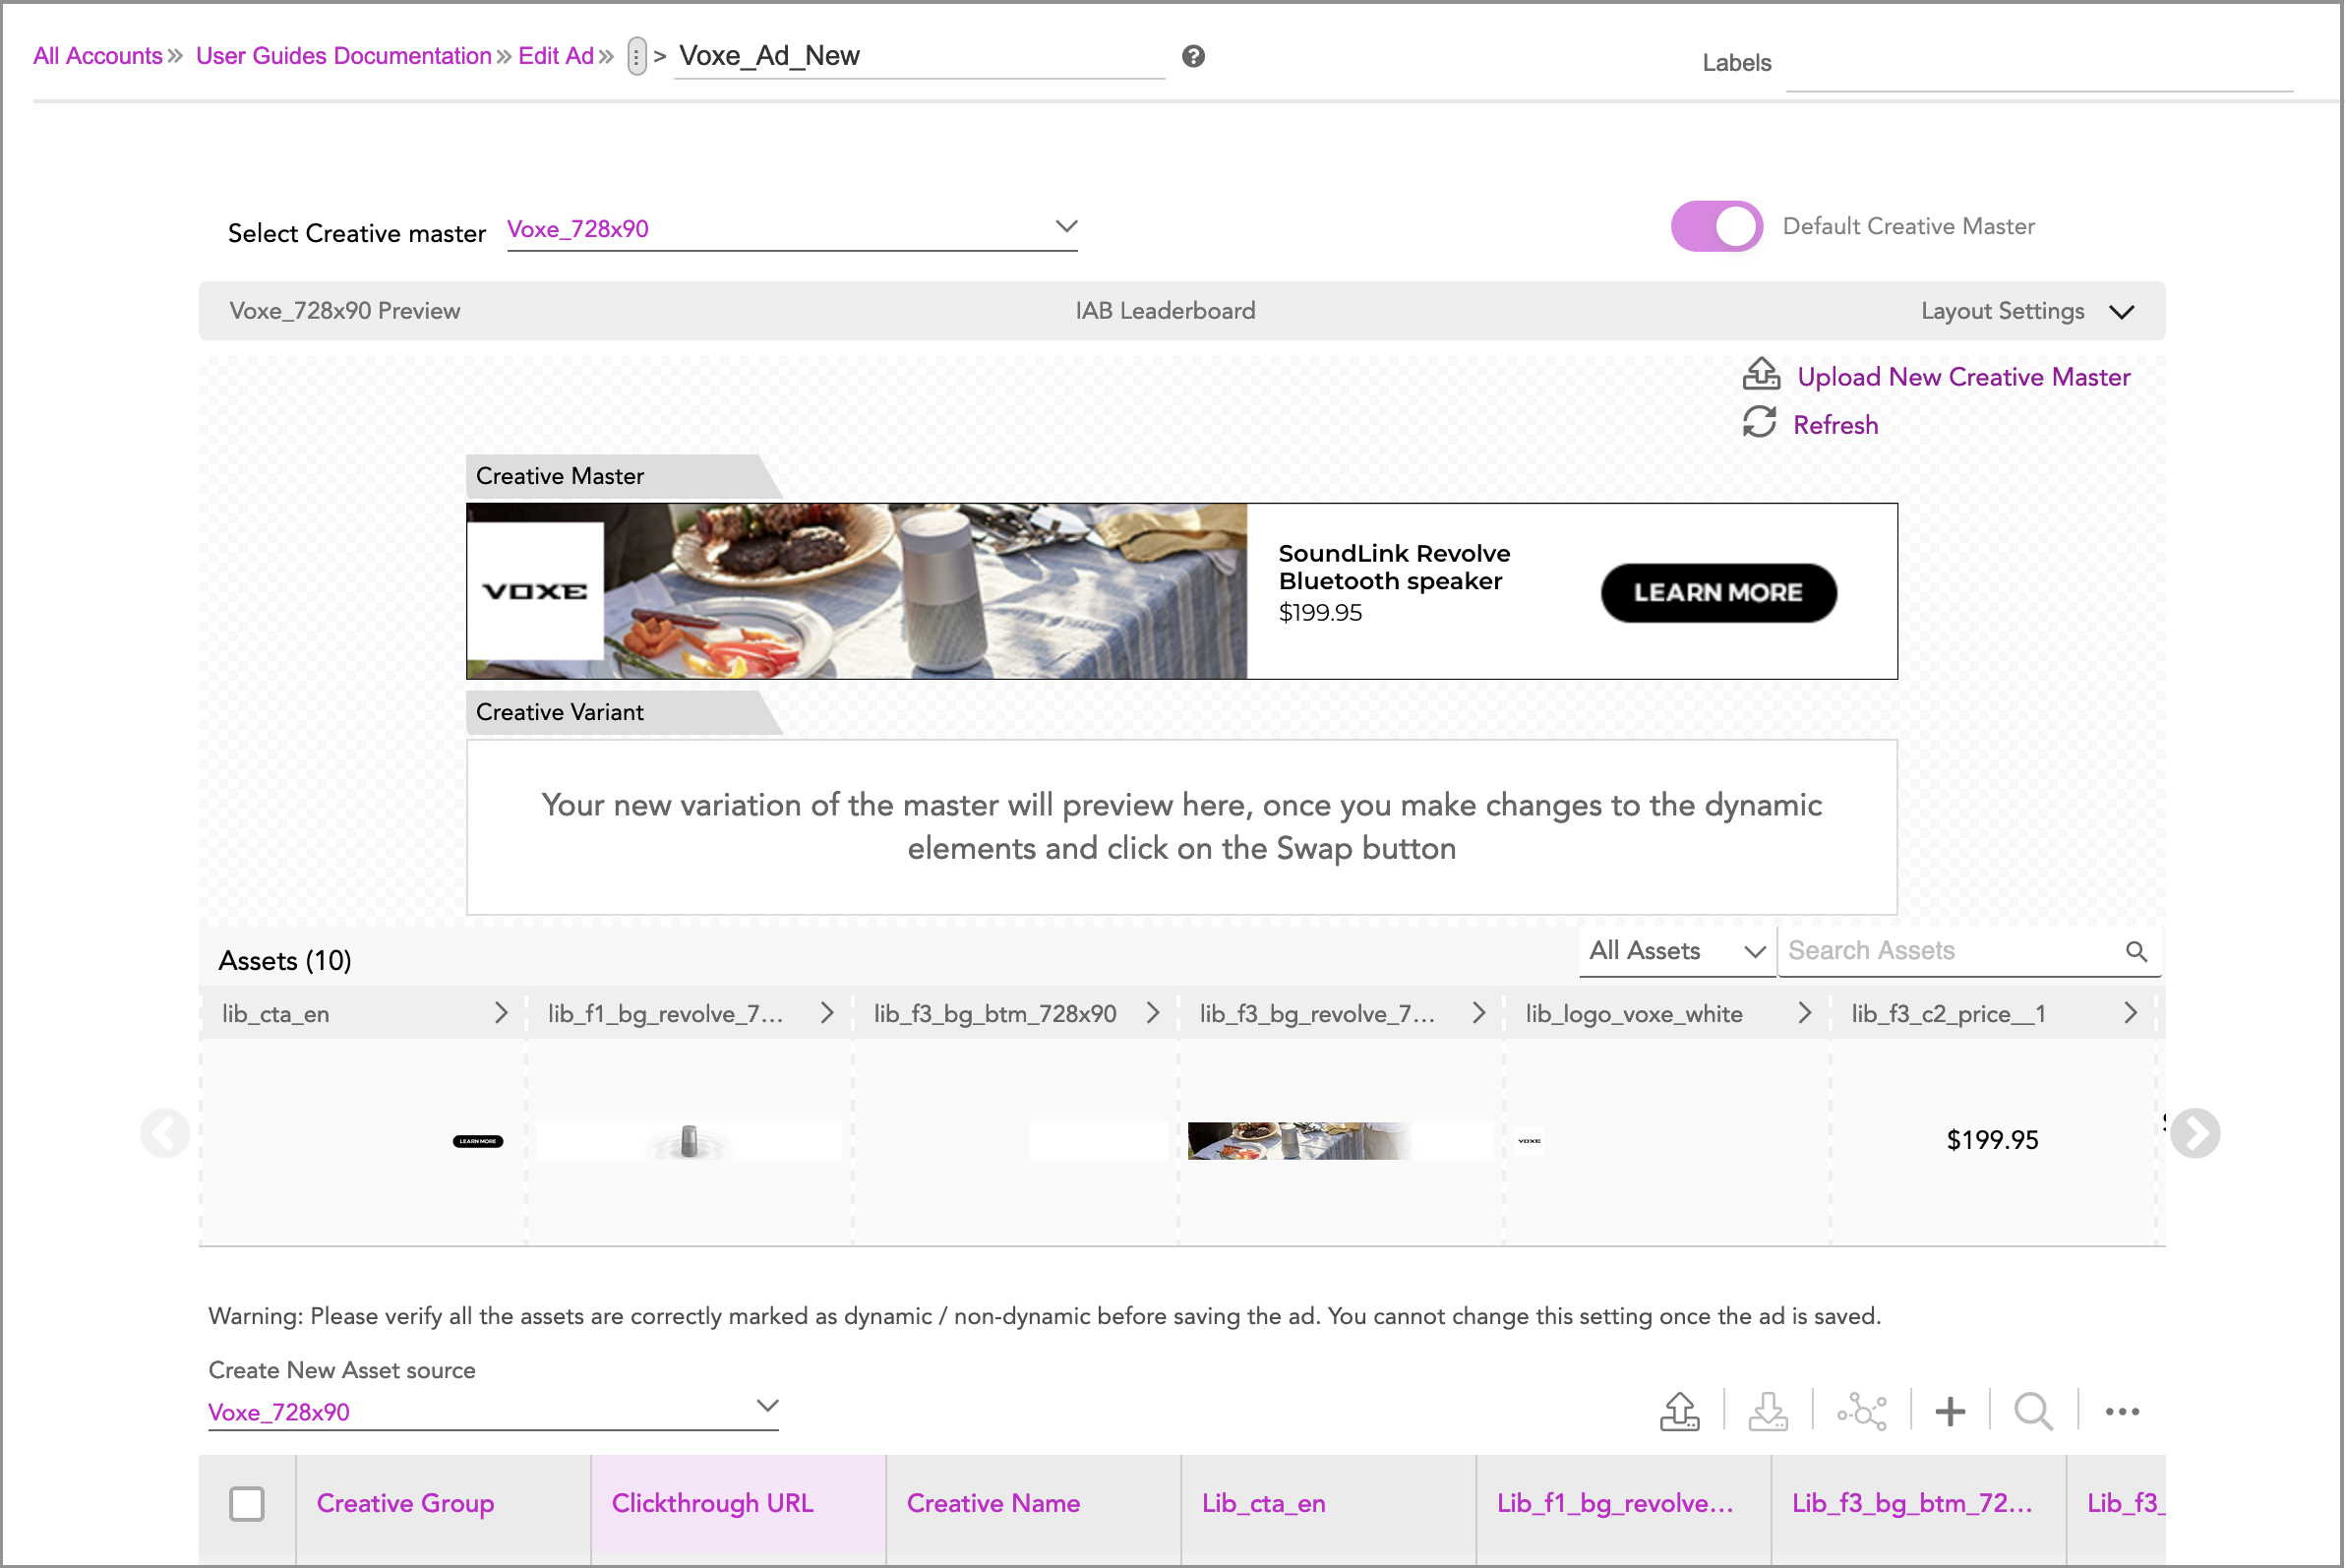Click the magnifier icon in table toolbar
This screenshot has width=2345, height=1568.
click(2033, 1411)
